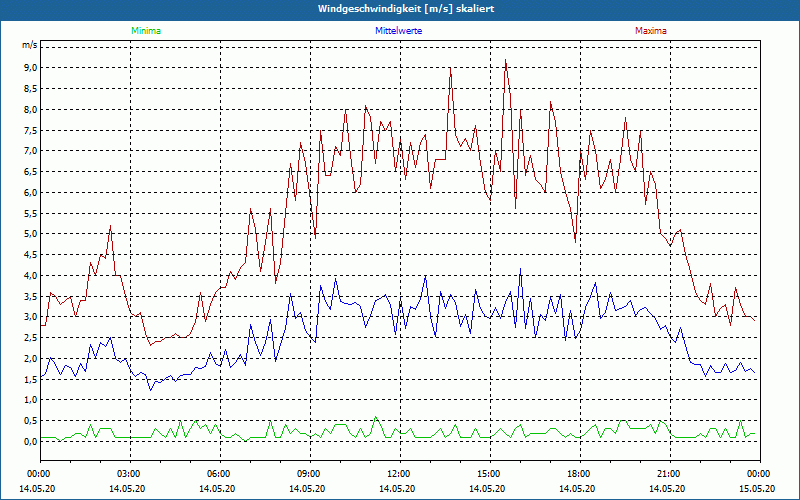This screenshot has width=800, height=500.
Task: Click the green Minima legend label
Action: [x=146, y=31]
